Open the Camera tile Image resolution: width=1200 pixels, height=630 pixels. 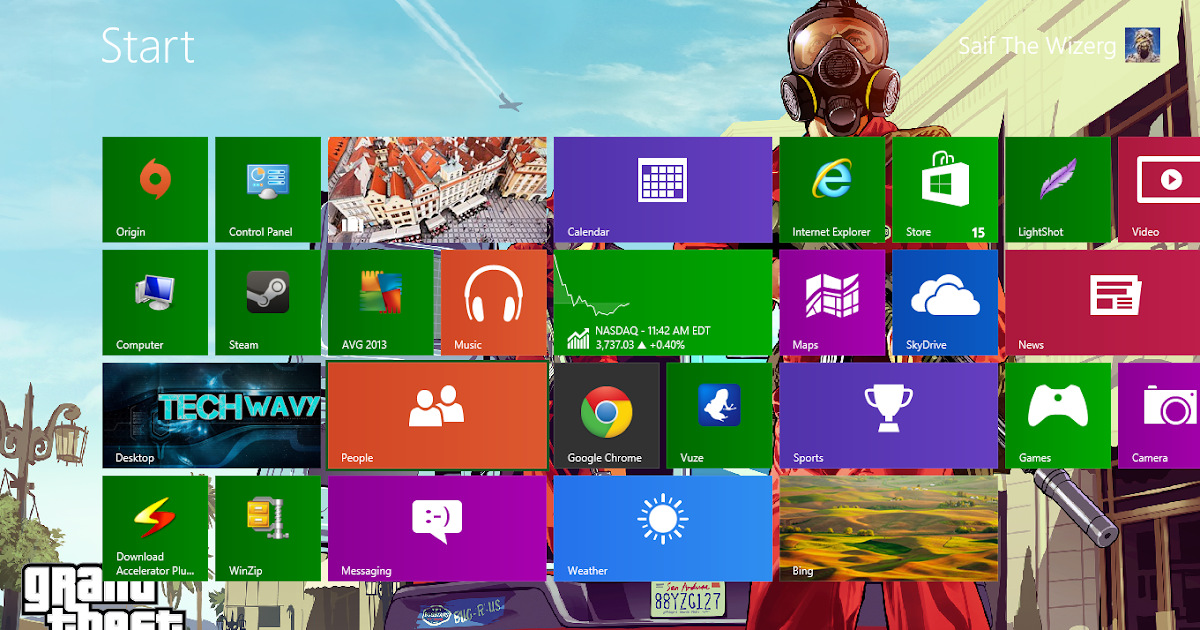[x=1159, y=416]
